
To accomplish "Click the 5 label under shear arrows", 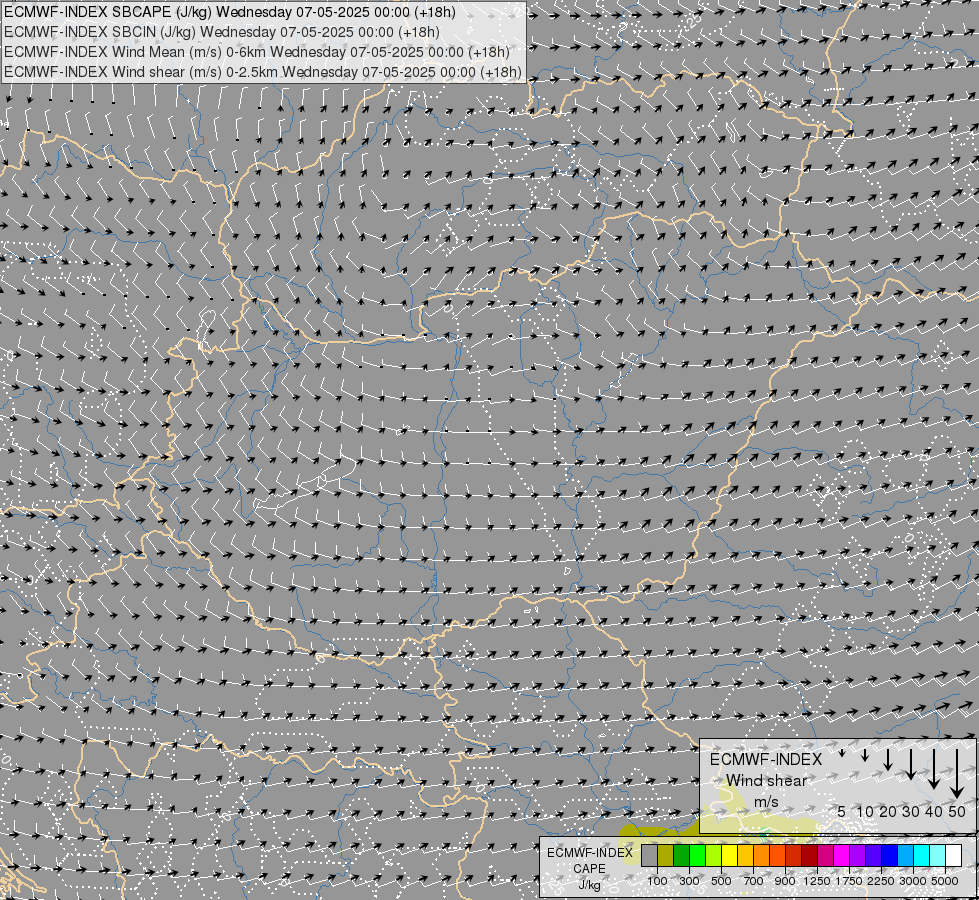I will point(842,811).
